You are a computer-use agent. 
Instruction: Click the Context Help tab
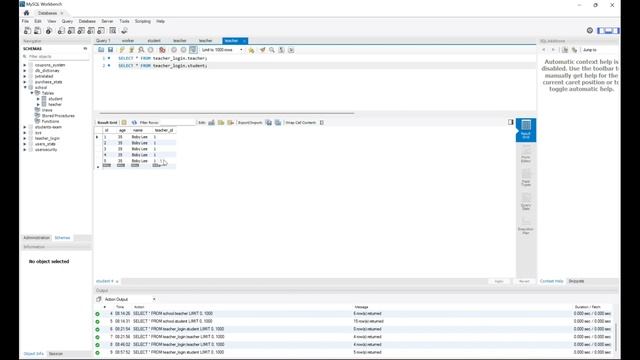click(x=551, y=281)
